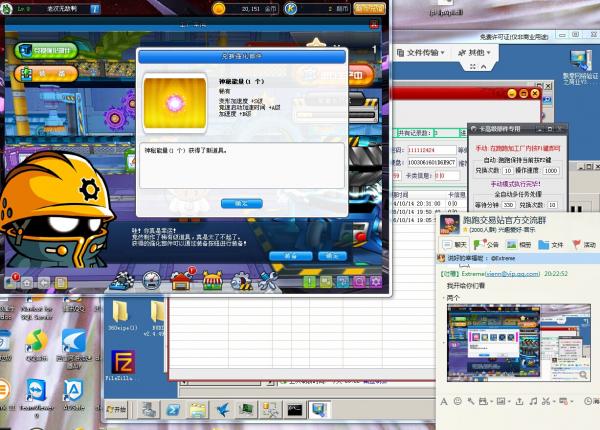Click the game back arrow icon
Screen dimensions: 600x430
[x=44, y=283]
